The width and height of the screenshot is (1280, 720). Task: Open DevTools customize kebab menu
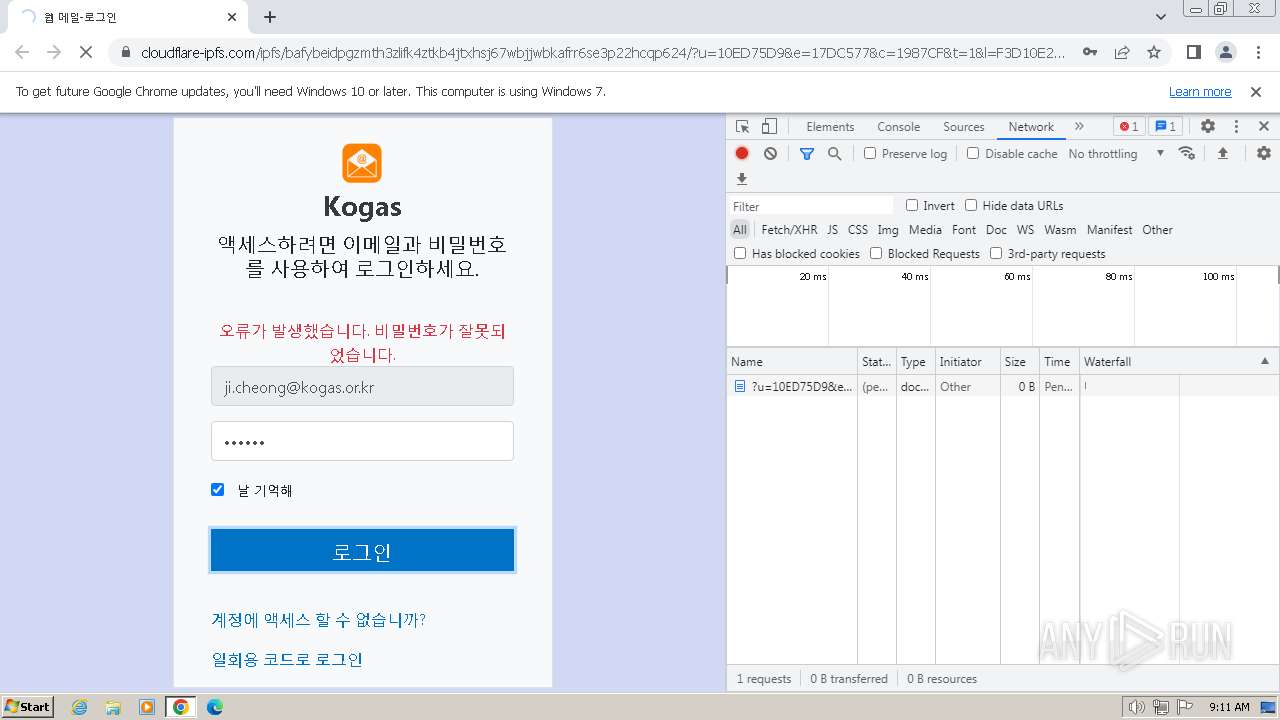[x=1236, y=127]
